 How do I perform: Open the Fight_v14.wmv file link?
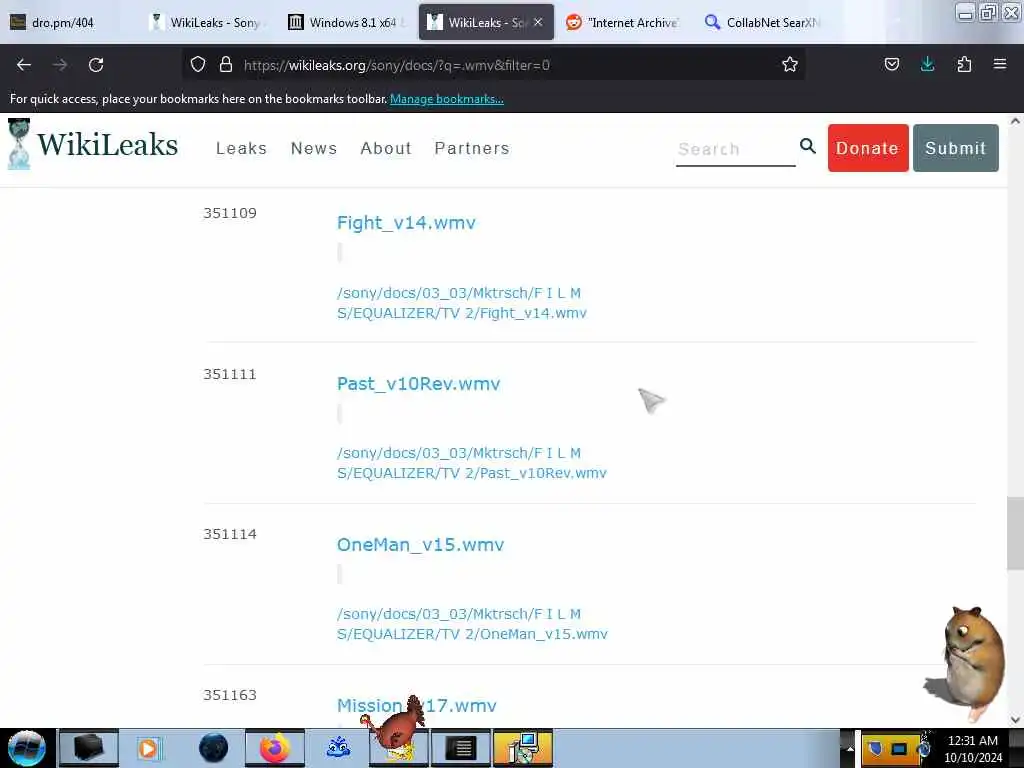click(x=406, y=223)
